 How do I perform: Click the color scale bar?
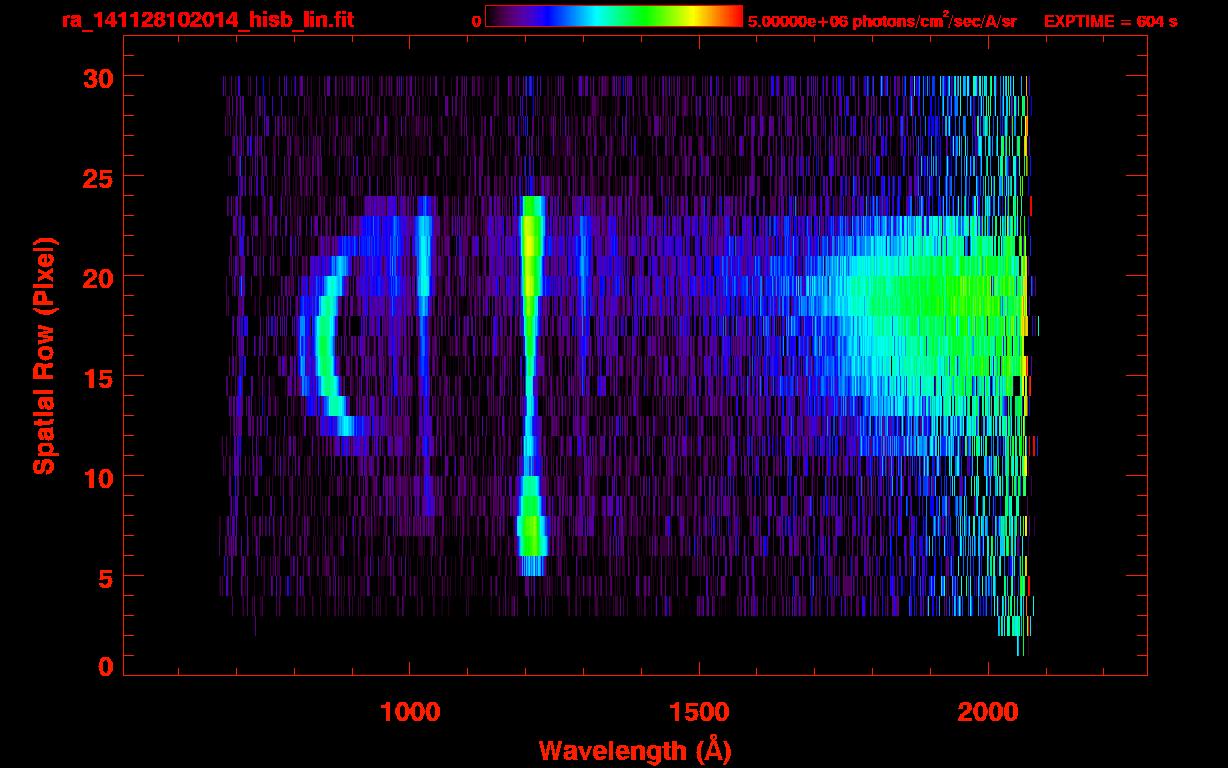pos(614,16)
